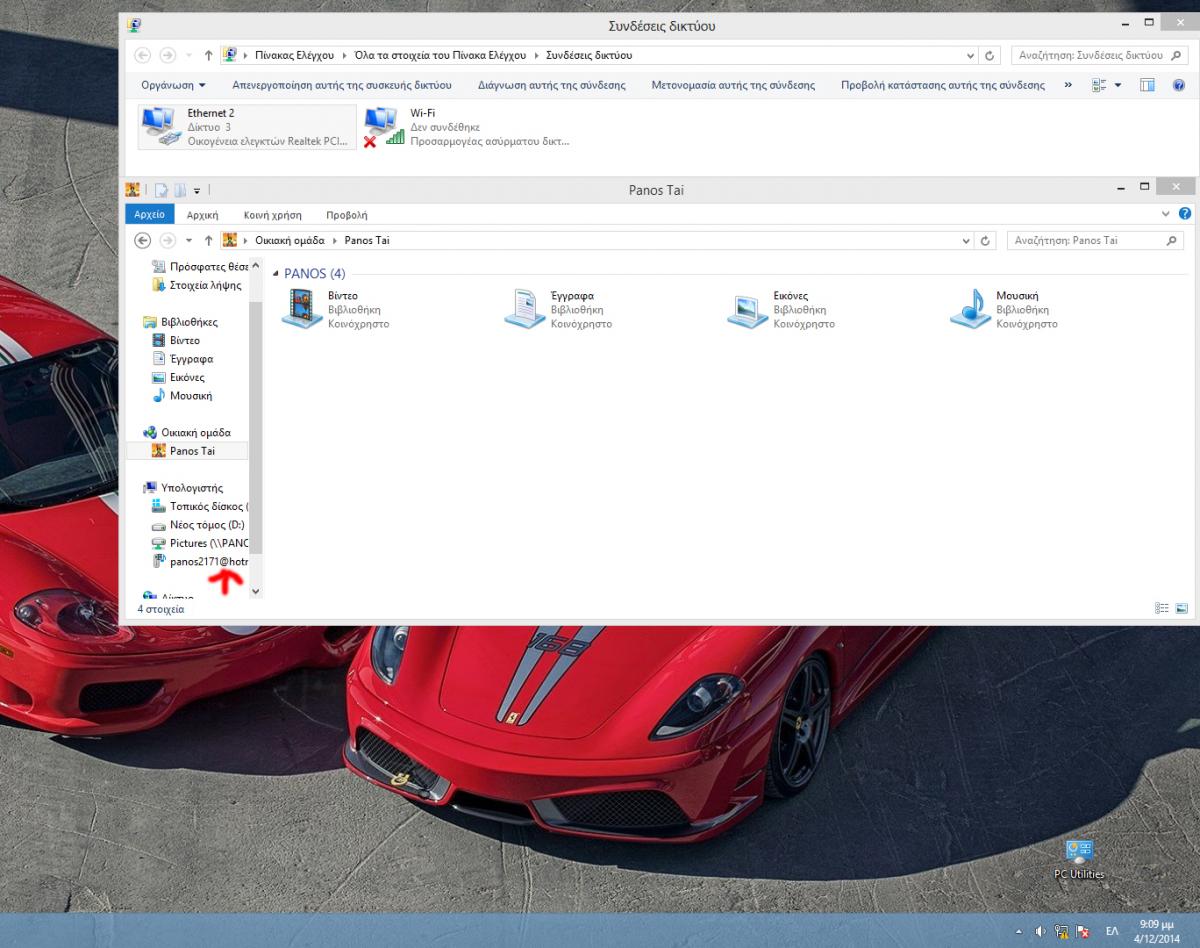
Task: Go back in the Network Connections window
Action: click(143, 55)
